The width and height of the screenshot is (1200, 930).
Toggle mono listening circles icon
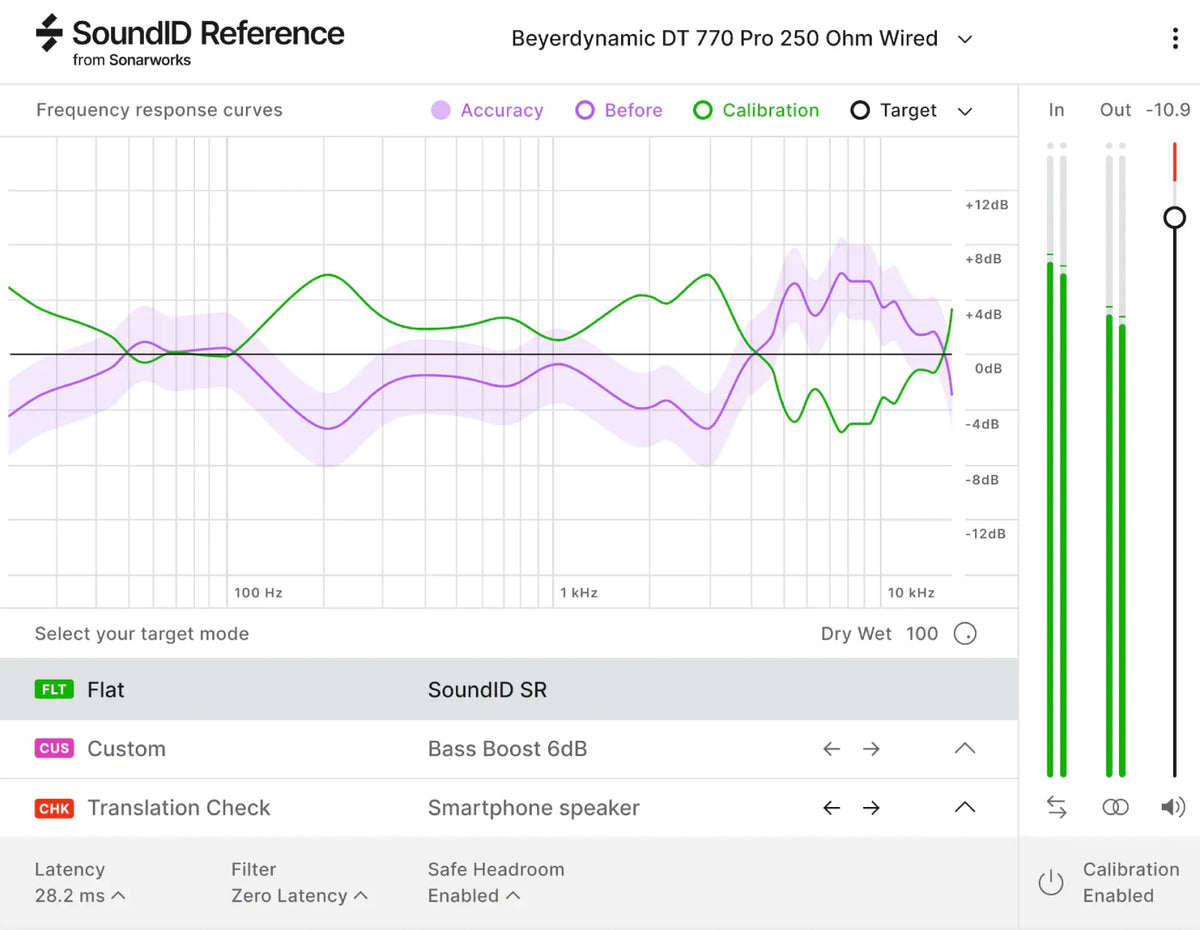1115,807
